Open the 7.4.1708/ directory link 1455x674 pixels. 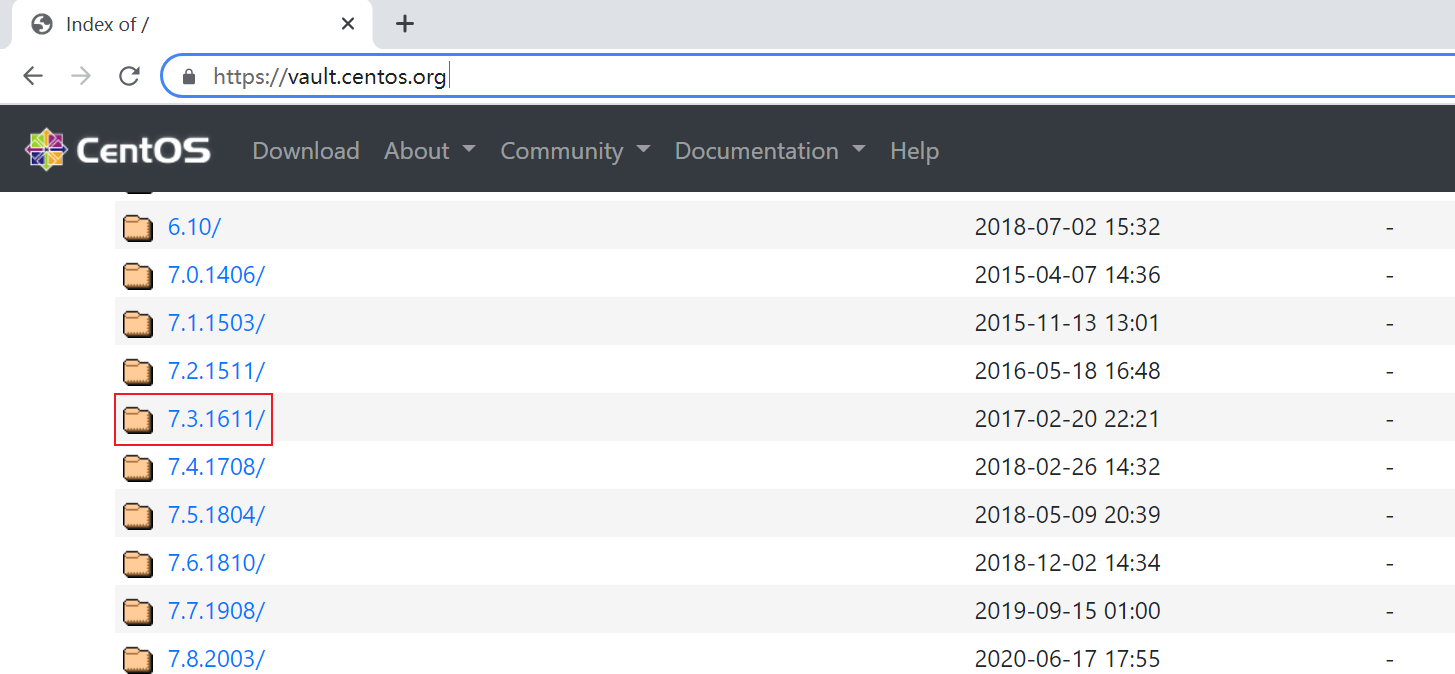(216, 467)
